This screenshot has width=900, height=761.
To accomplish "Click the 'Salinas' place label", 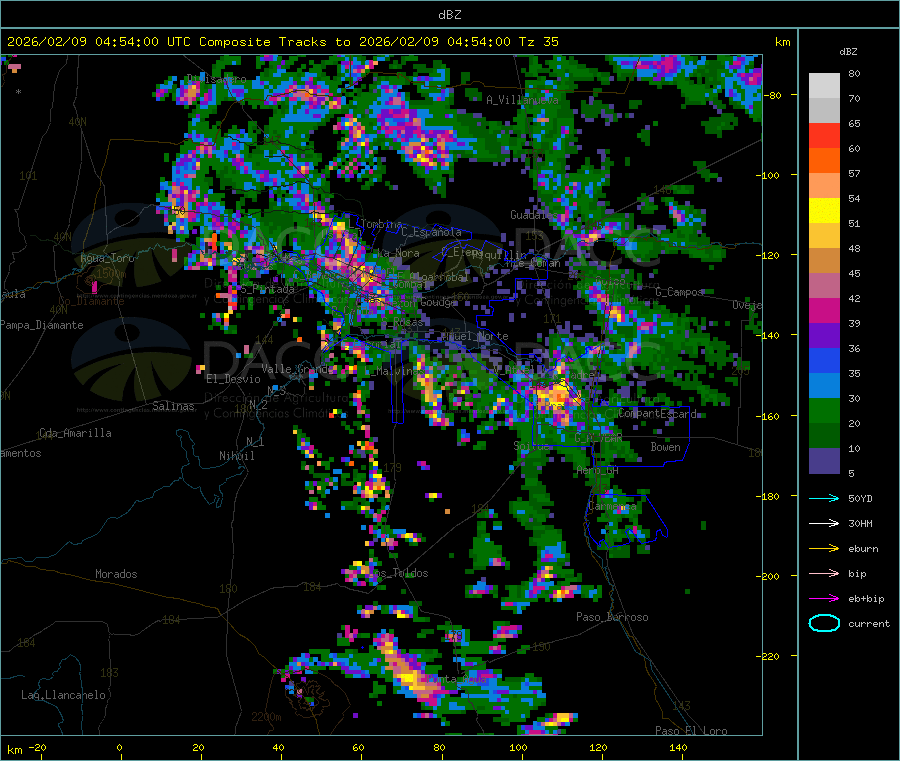I will pos(173,406).
